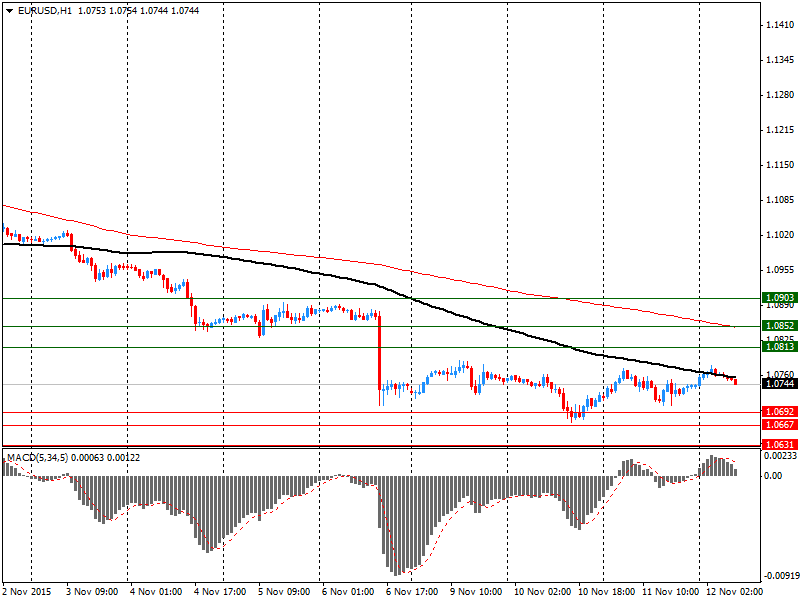Click the 5 Nov 09:00 time axis label

coord(284,592)
